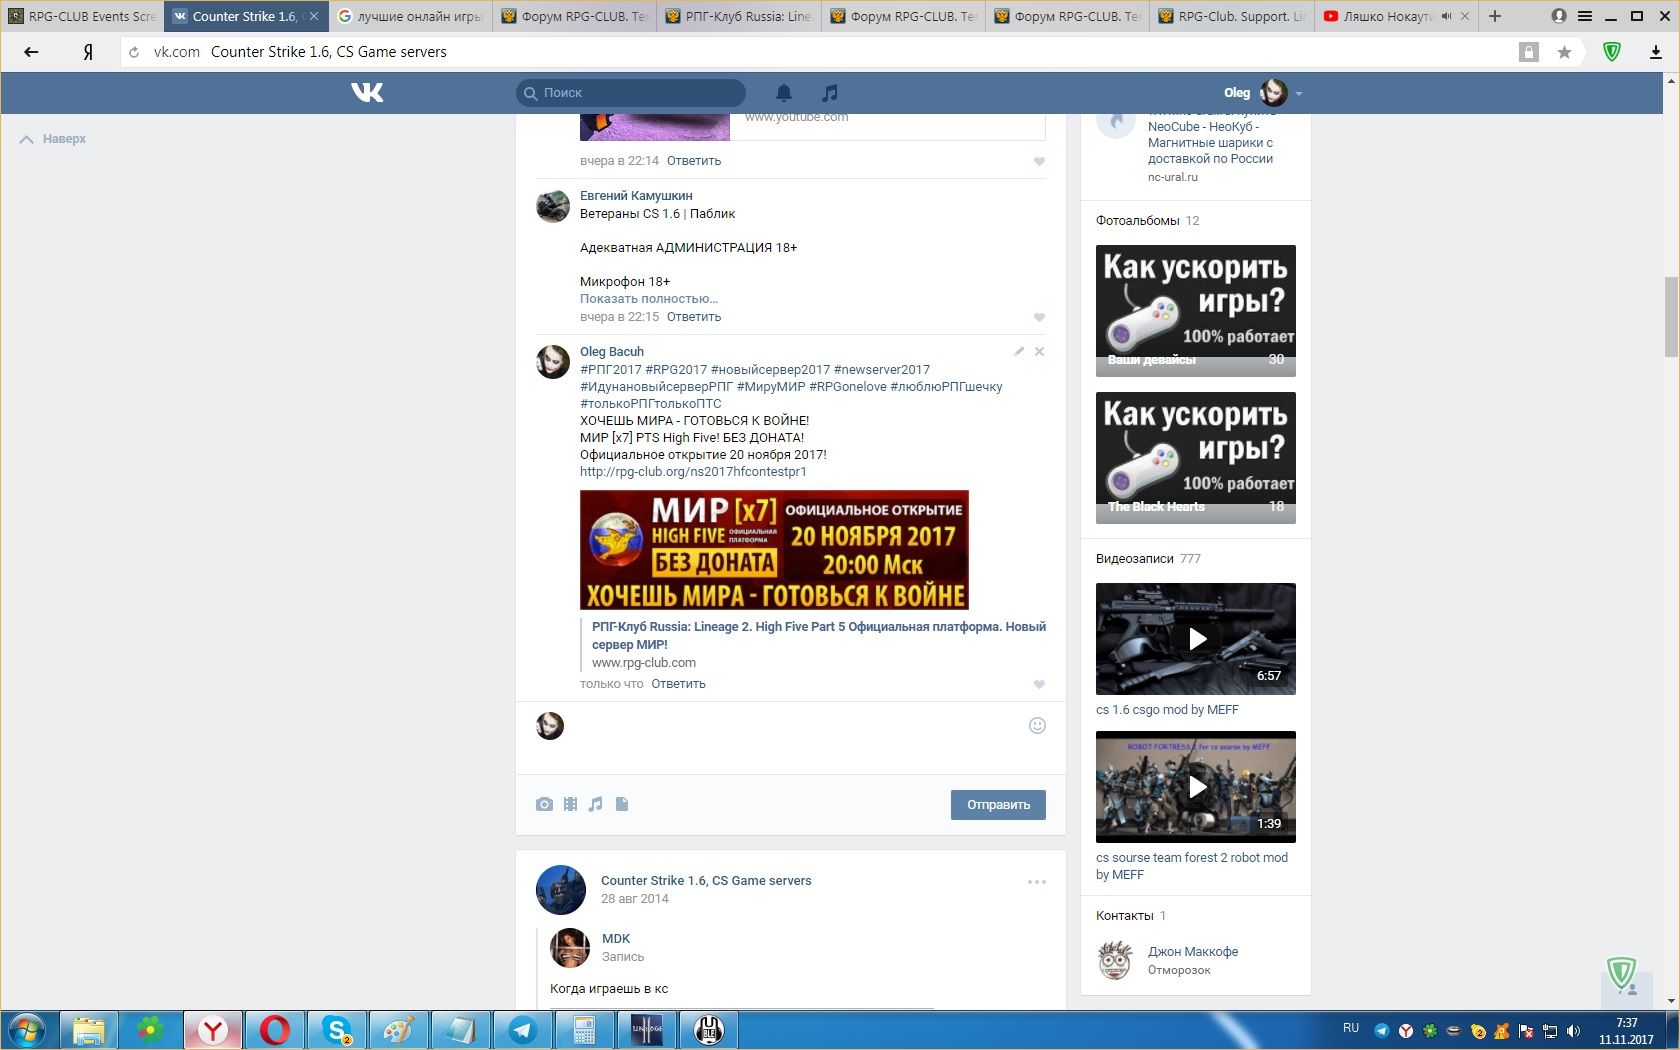Click Ответить on the только что comment
Screen dimensions: 1680x1050
coord(678,684)
